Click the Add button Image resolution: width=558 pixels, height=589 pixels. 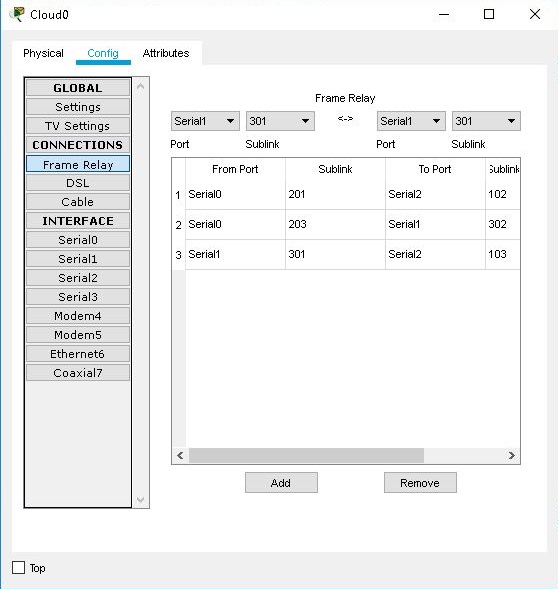pyautogui.click(x=281, y=483)
